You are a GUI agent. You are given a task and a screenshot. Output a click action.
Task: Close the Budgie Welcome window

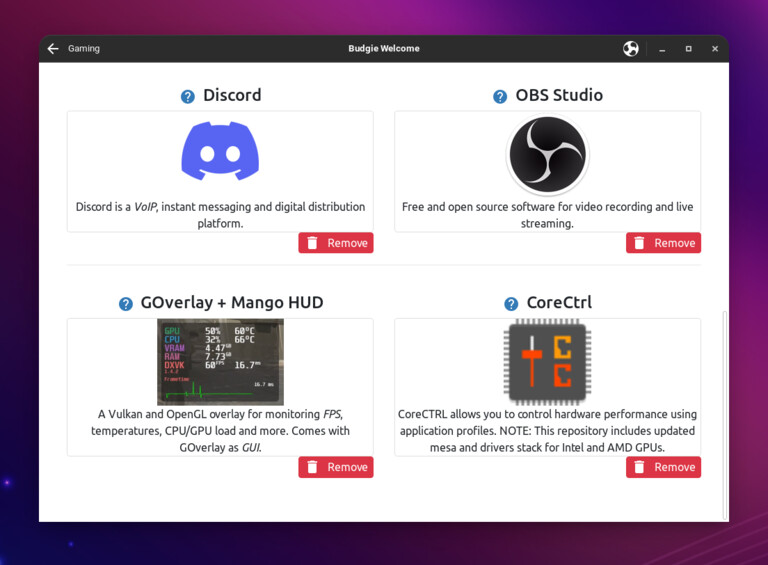715,49
